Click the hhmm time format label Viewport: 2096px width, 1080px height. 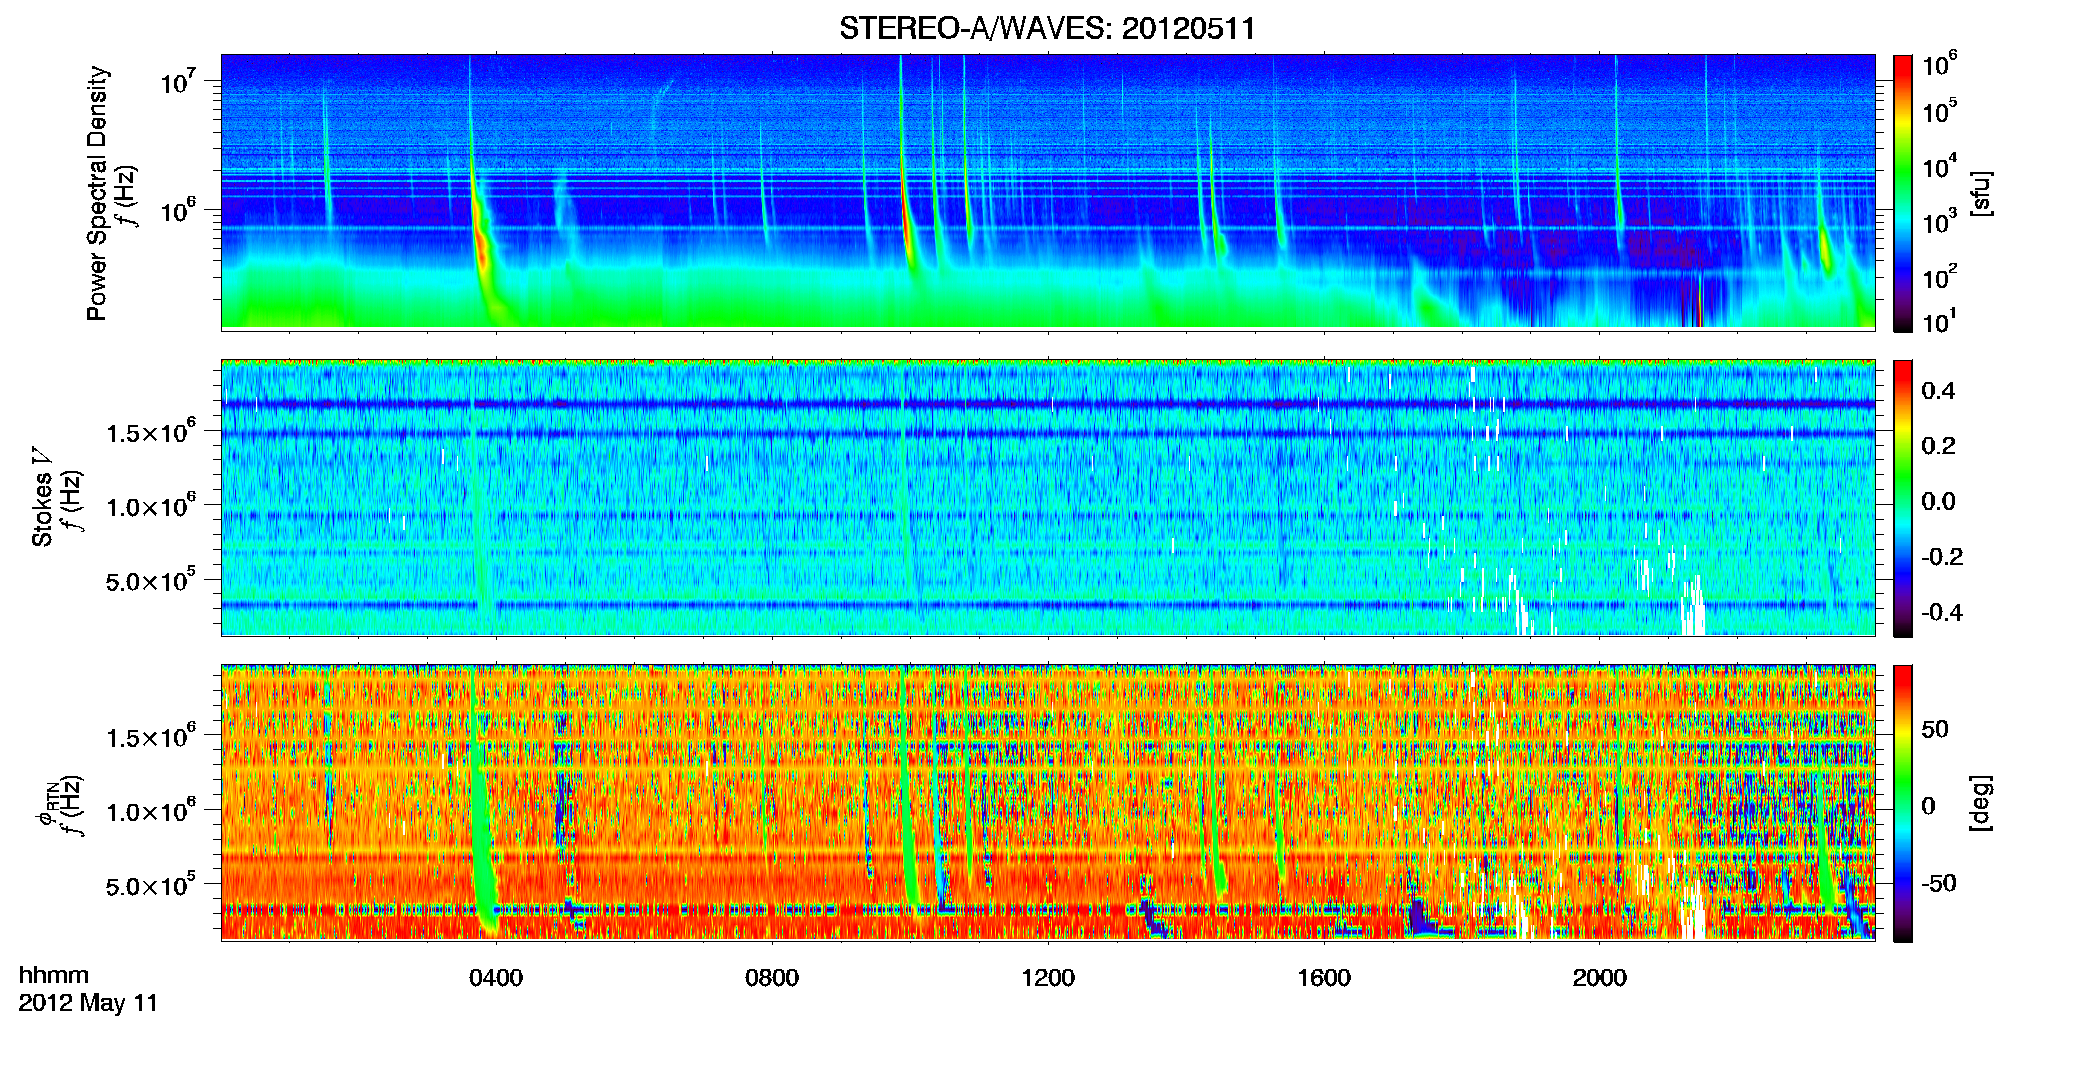(54, 975)
